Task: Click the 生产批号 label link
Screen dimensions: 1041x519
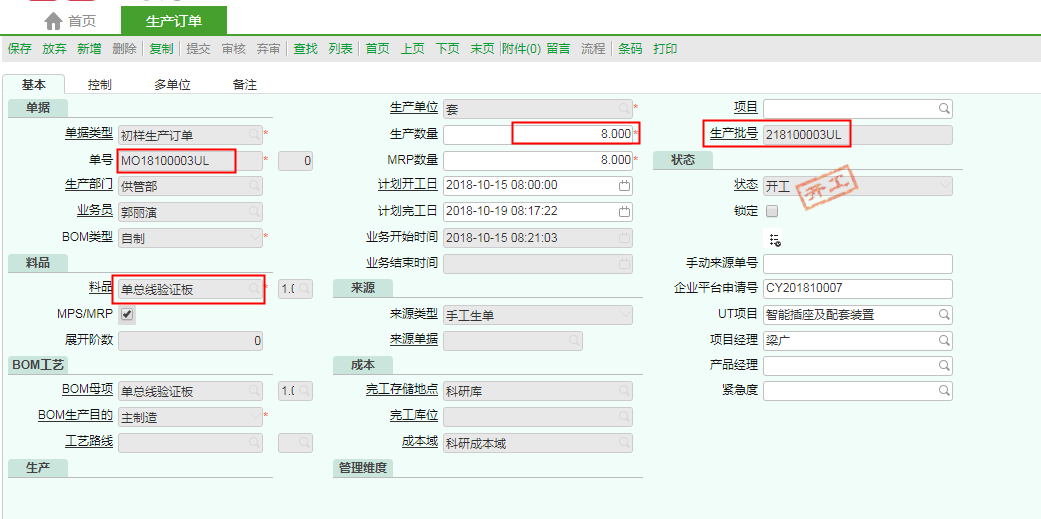Action: point(733,133)
